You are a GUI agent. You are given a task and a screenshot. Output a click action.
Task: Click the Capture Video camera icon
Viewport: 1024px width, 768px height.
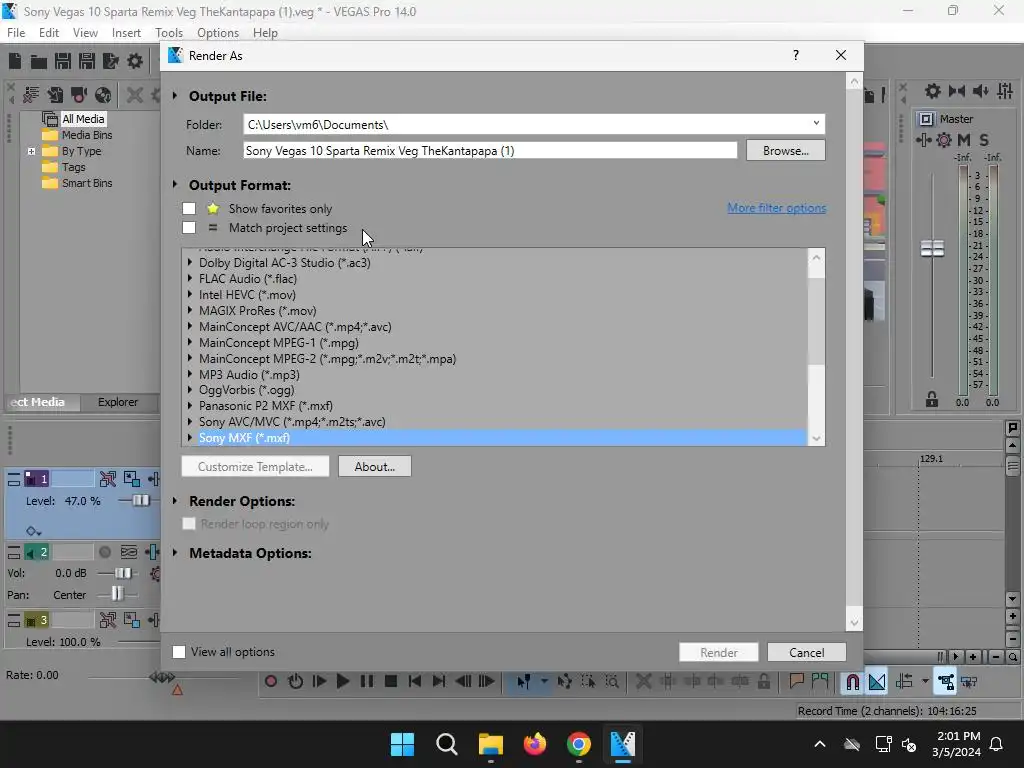pyautogui.click(x=79, y=95)
